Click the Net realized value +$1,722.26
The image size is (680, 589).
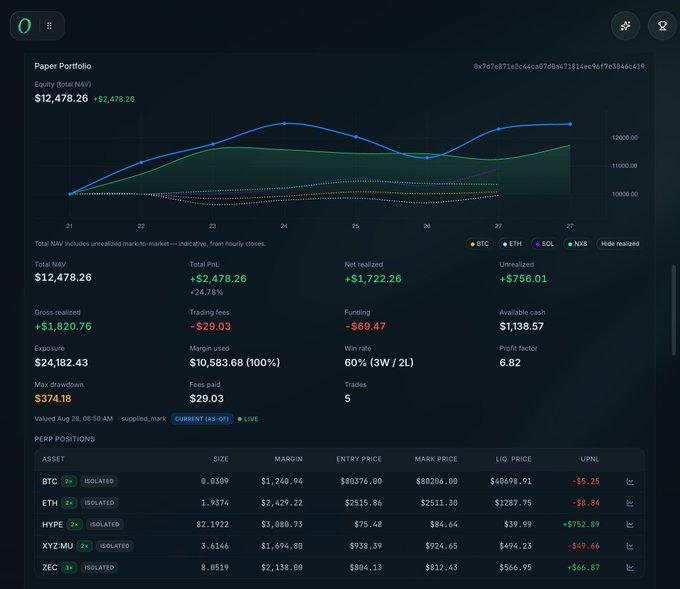pyautogui.click(x=373, y=279)
